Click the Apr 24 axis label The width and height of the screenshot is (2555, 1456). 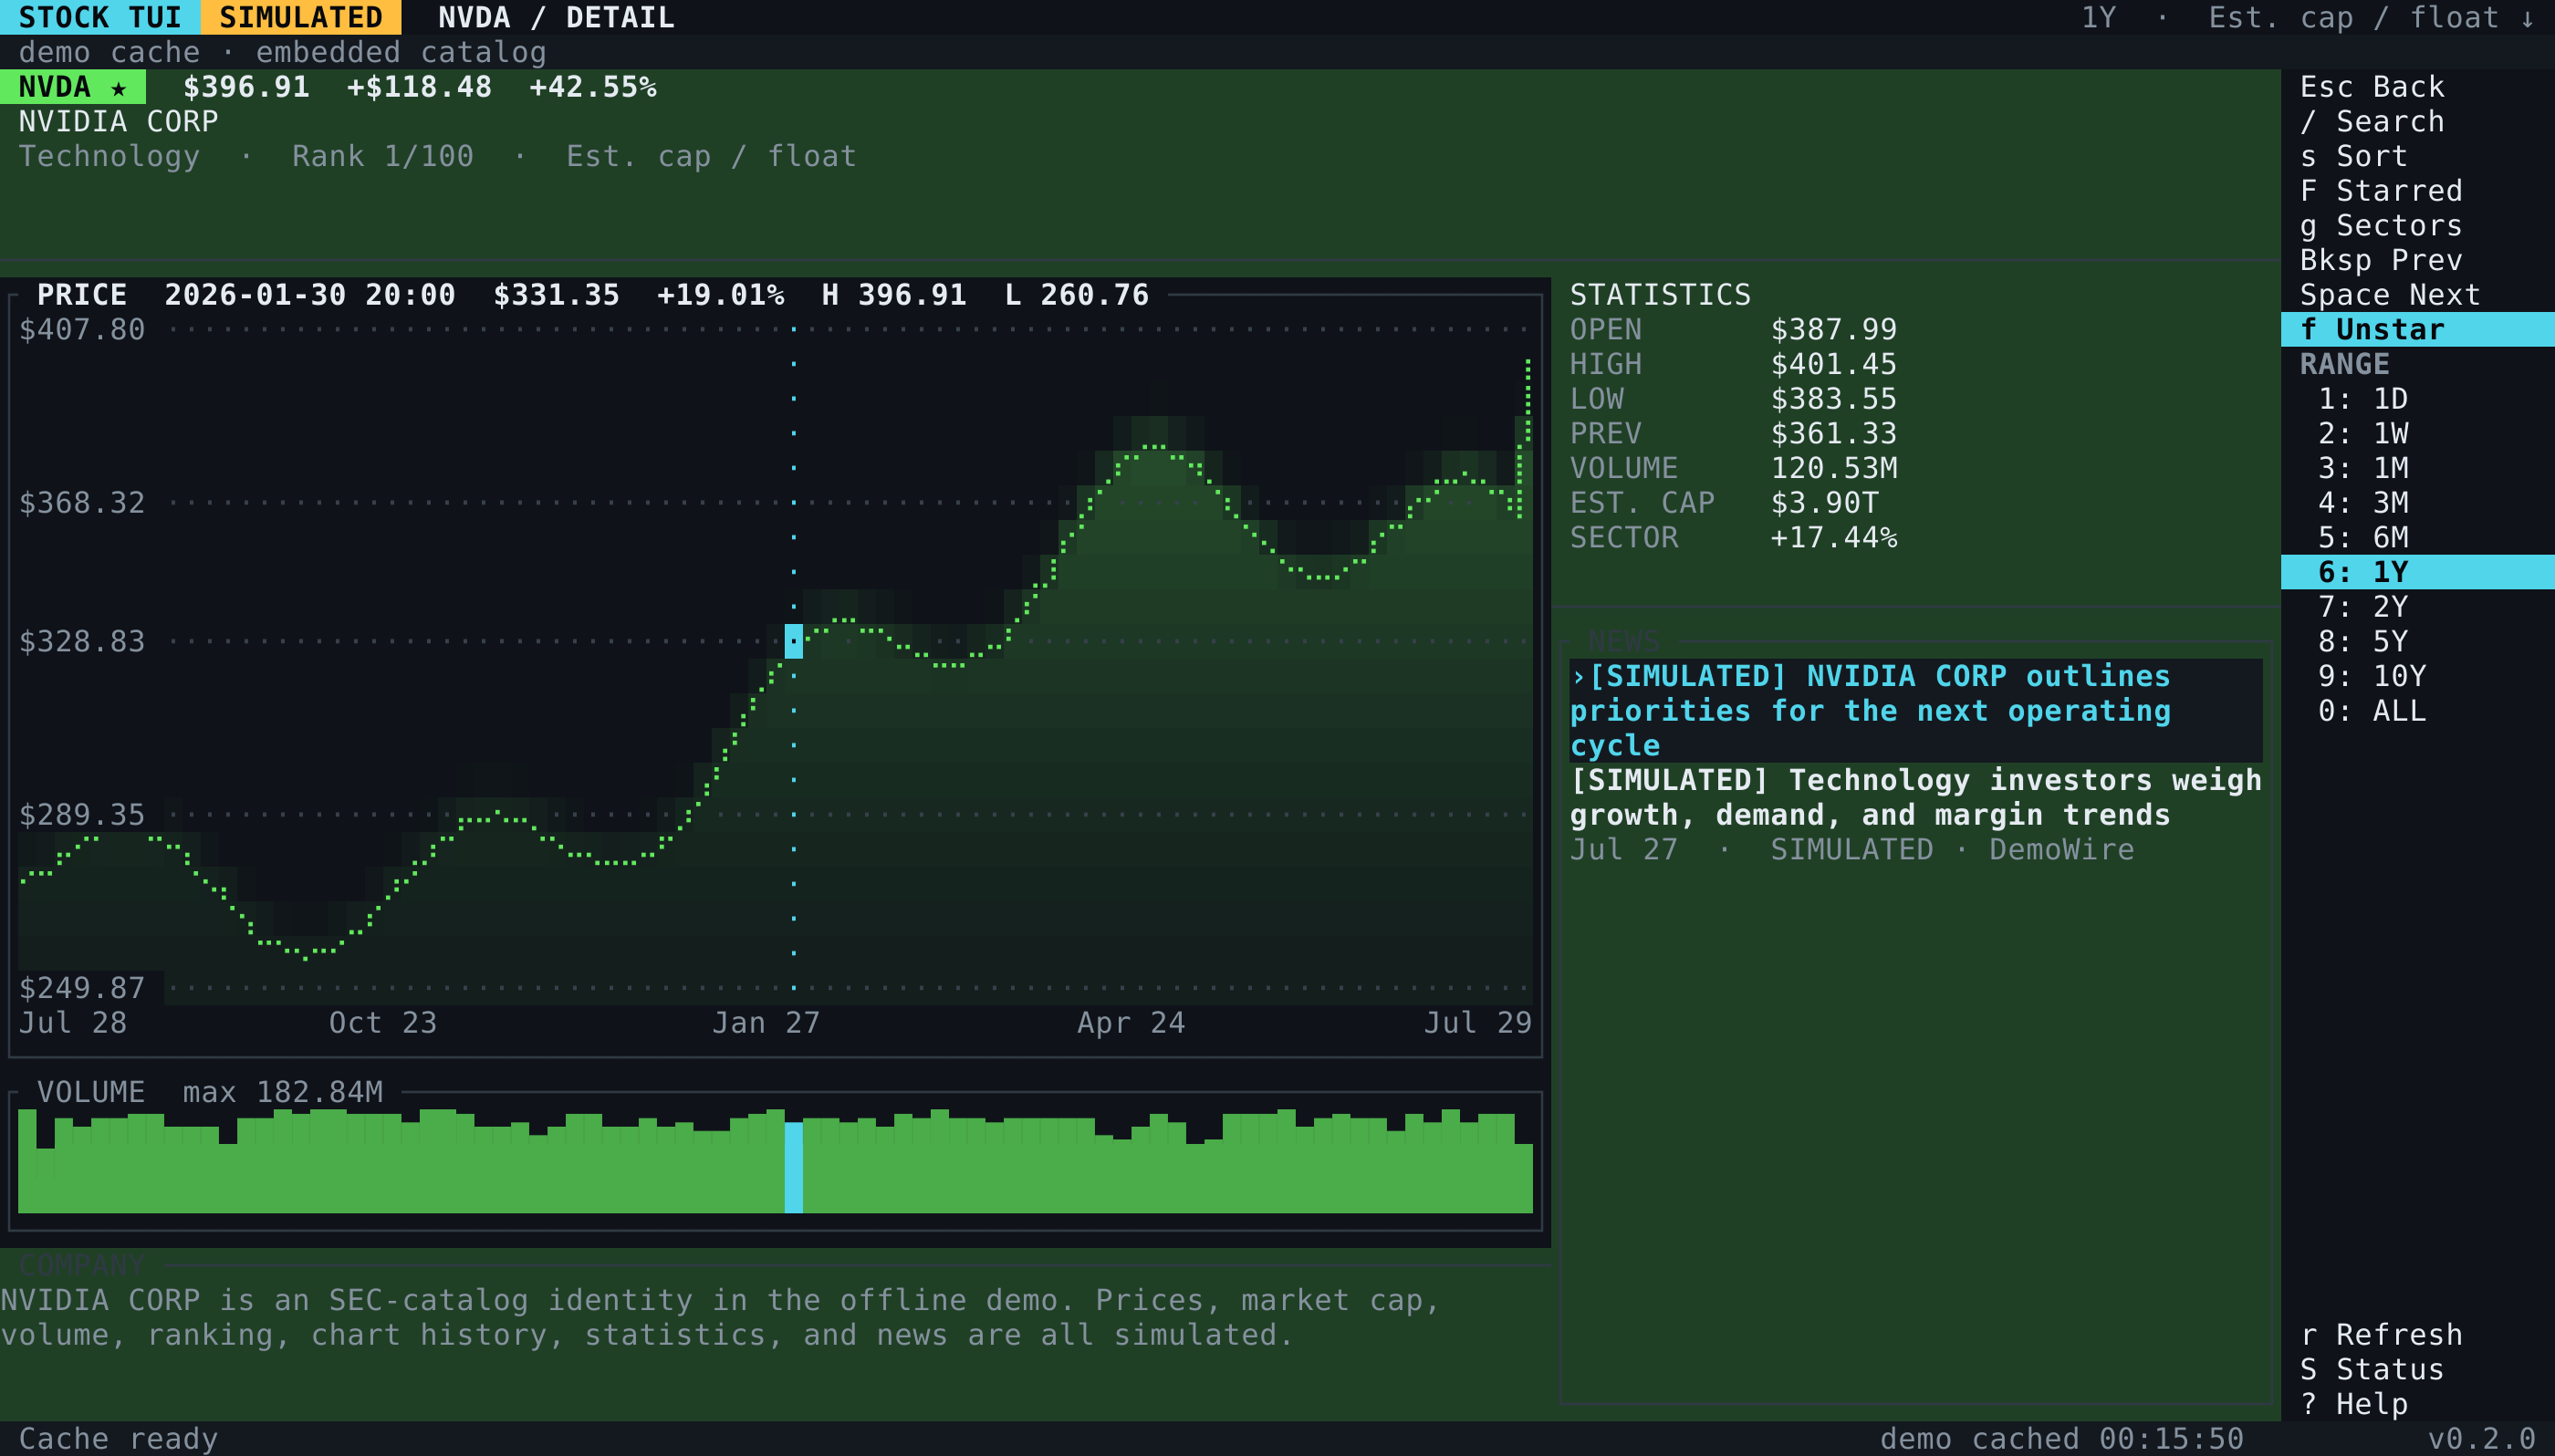(x=1131, y=1023)
